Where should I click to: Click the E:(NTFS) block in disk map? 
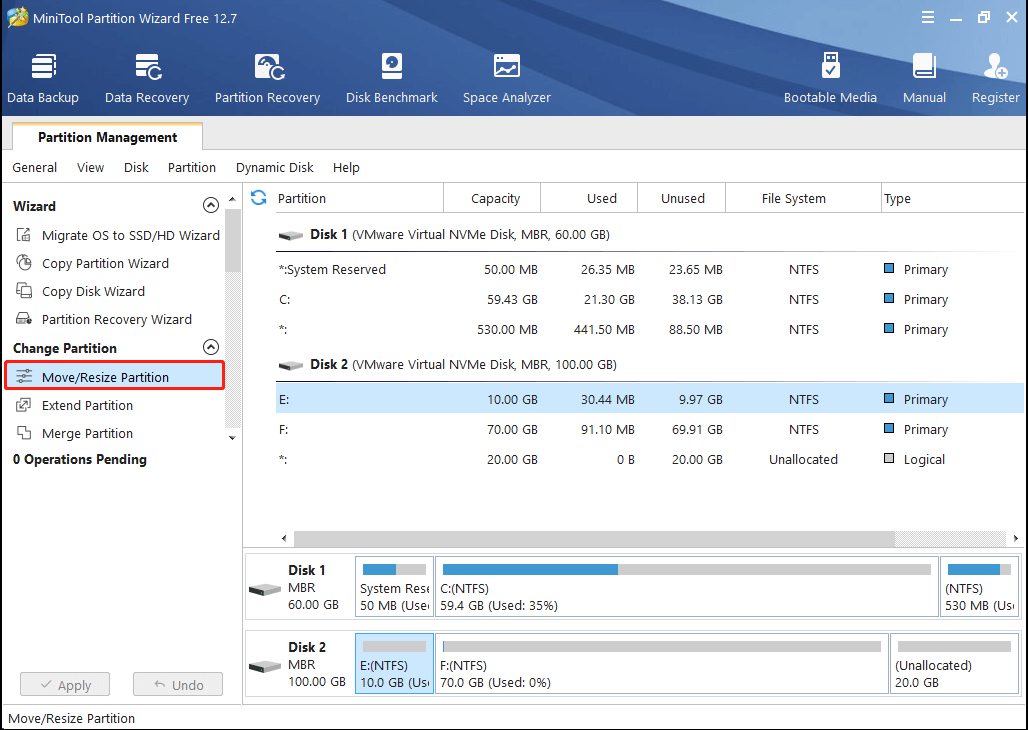pyautogui.click(x=394, y=663)
